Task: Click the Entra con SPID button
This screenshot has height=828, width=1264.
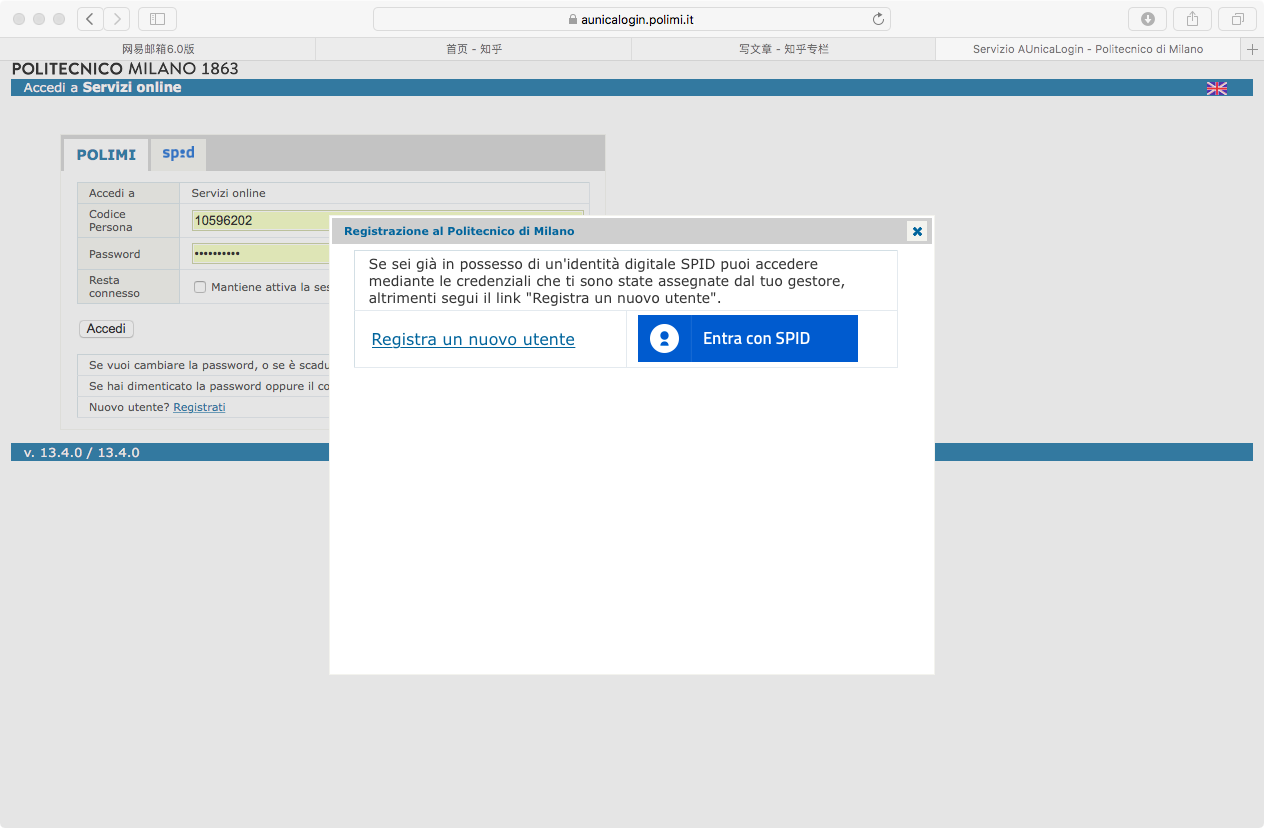Action: point(748,338)
